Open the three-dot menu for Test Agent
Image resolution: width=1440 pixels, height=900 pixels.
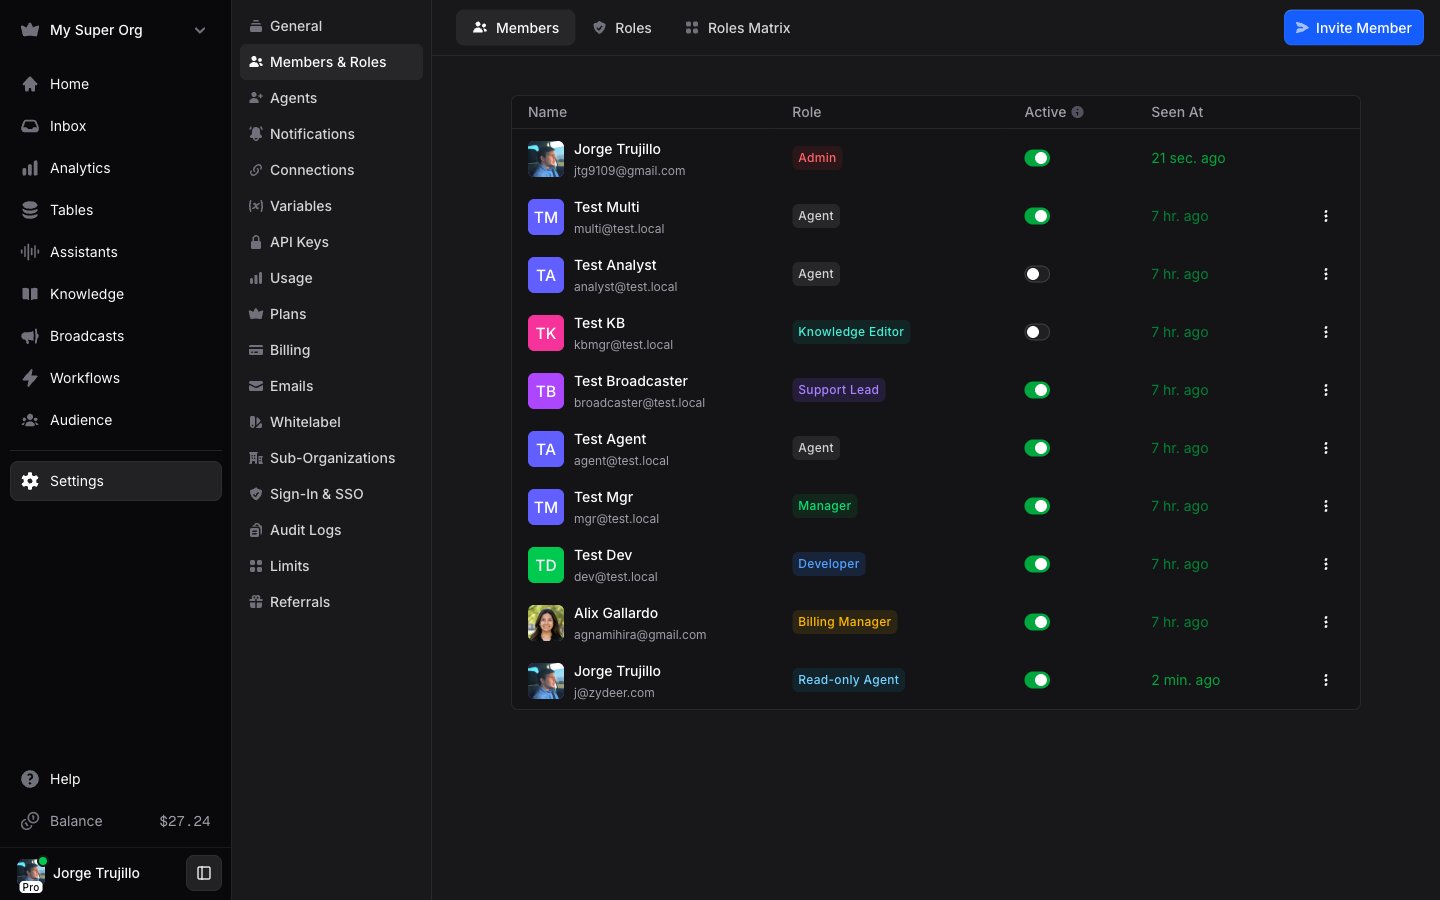click(x=1326, y=448)
